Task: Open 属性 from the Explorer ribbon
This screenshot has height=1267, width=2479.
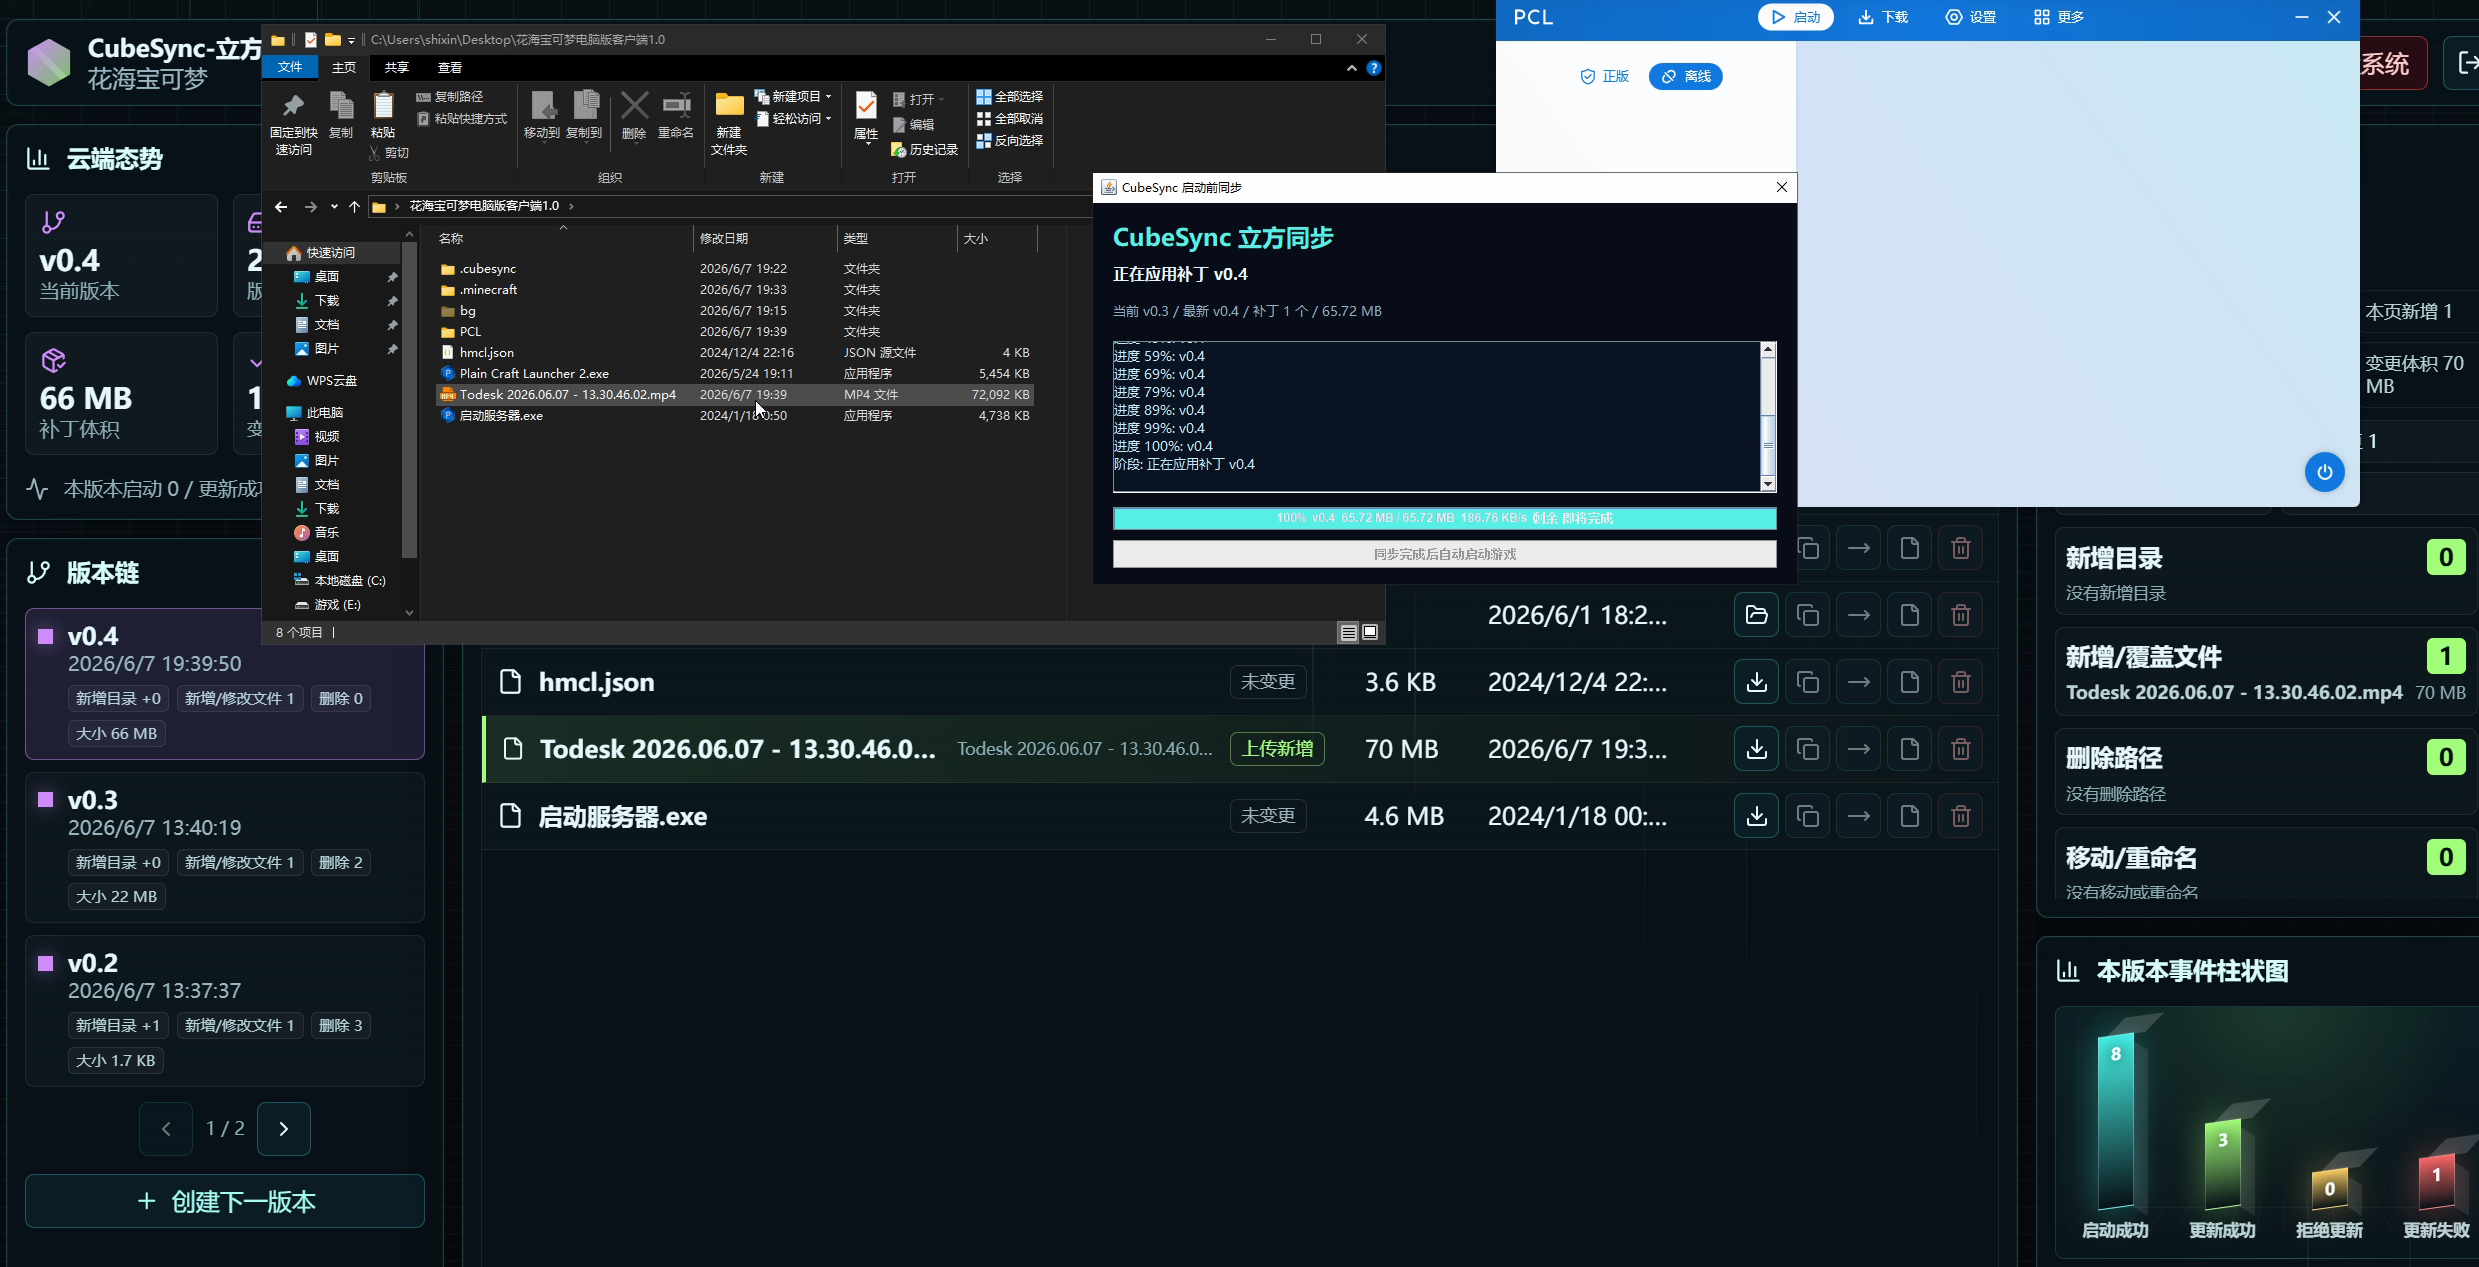Action: point(866,118)
